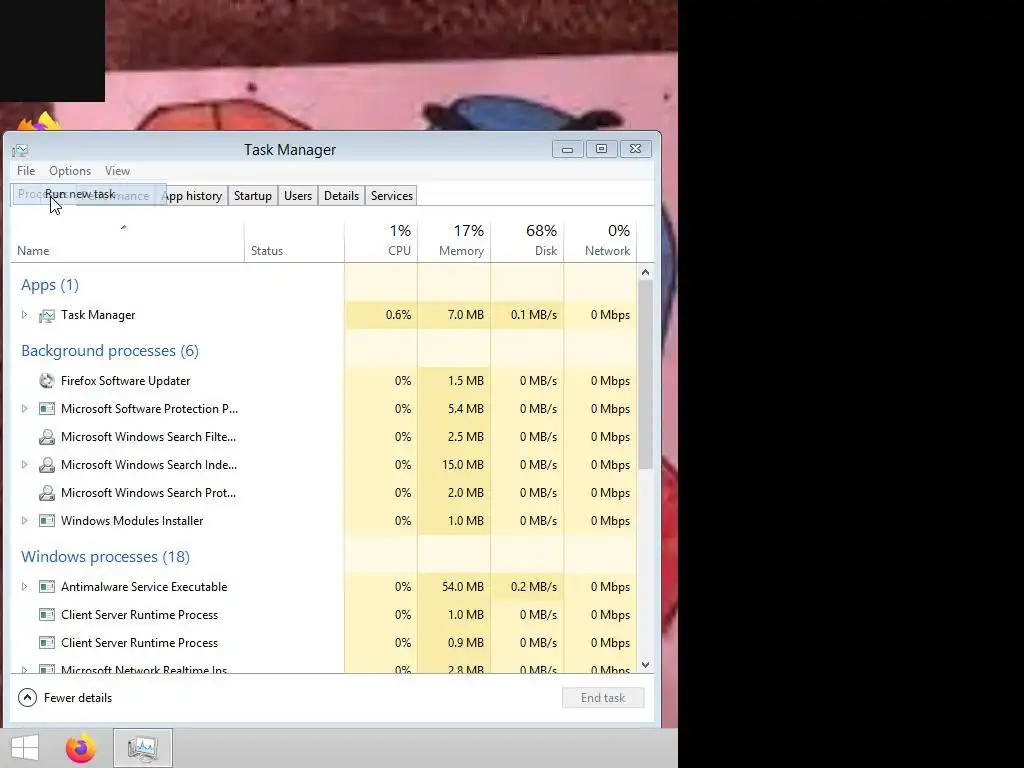Switch to the App history tab
The image size is (1024, 768).
(x=192, y=196)
